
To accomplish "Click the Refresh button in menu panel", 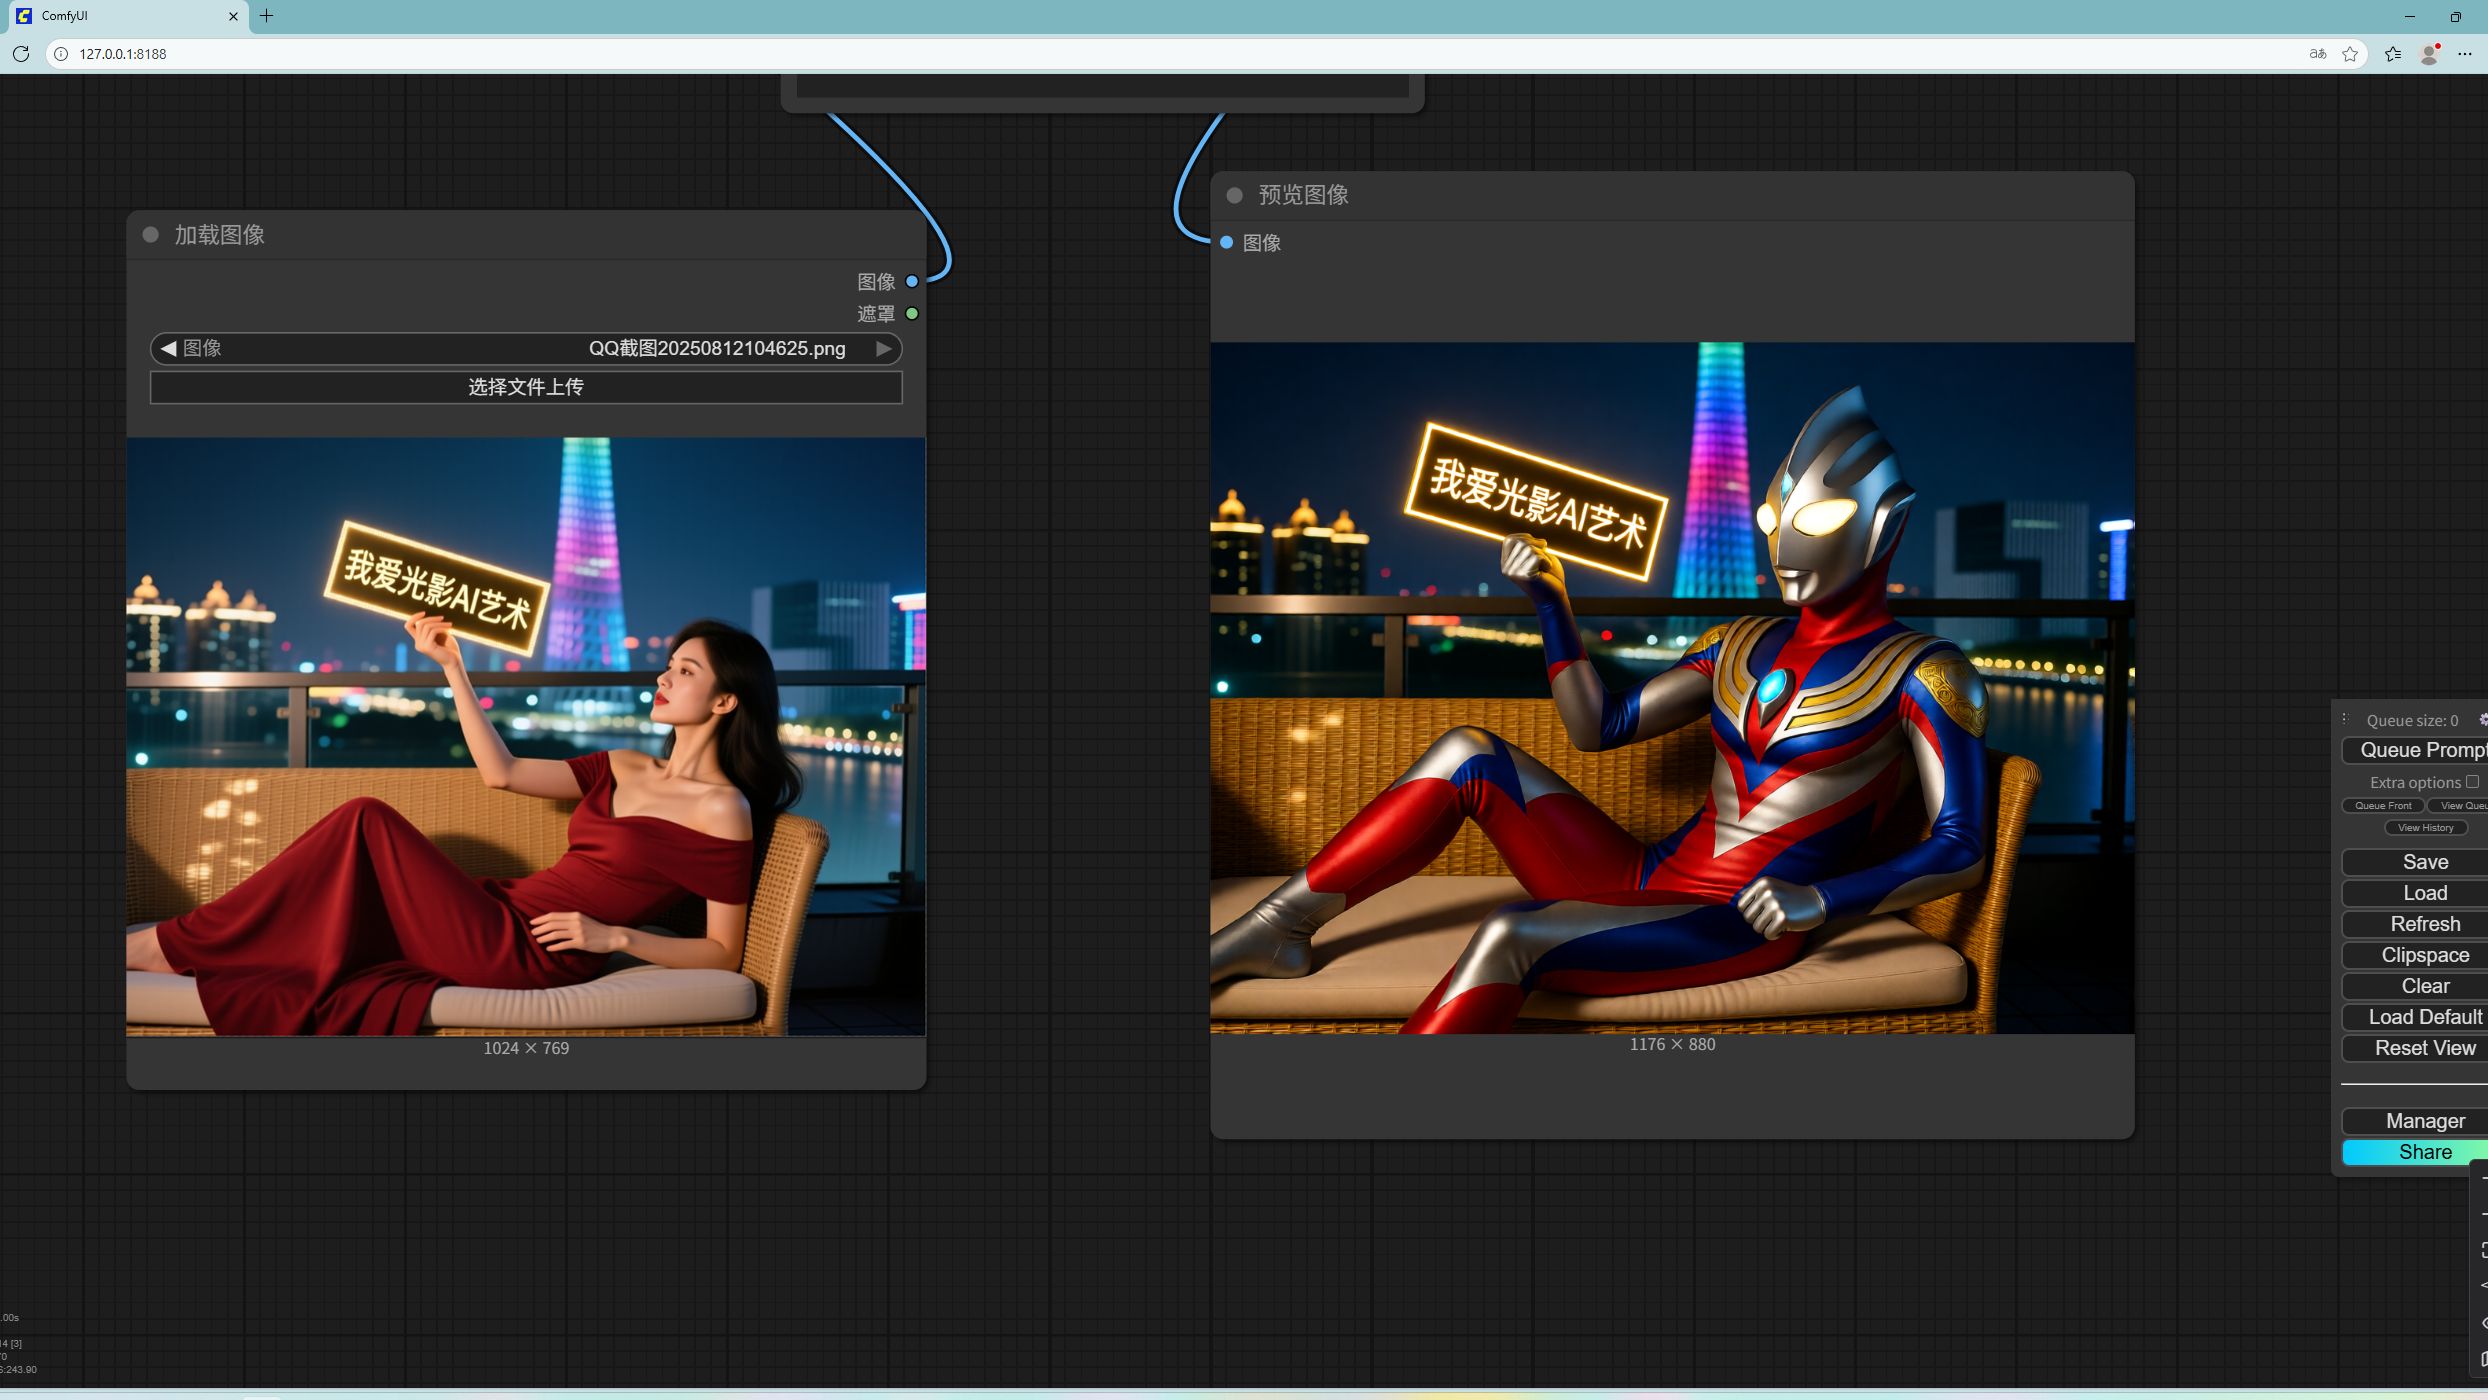I will [2415, 925].
